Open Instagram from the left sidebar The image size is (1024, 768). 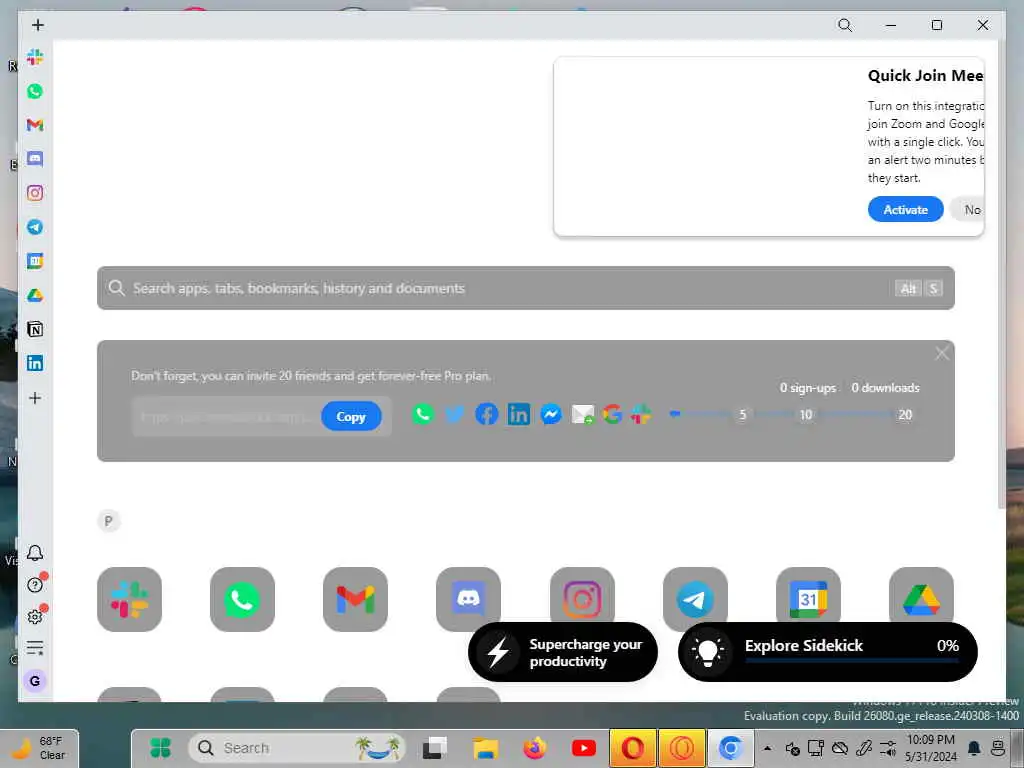pos(35,193)
